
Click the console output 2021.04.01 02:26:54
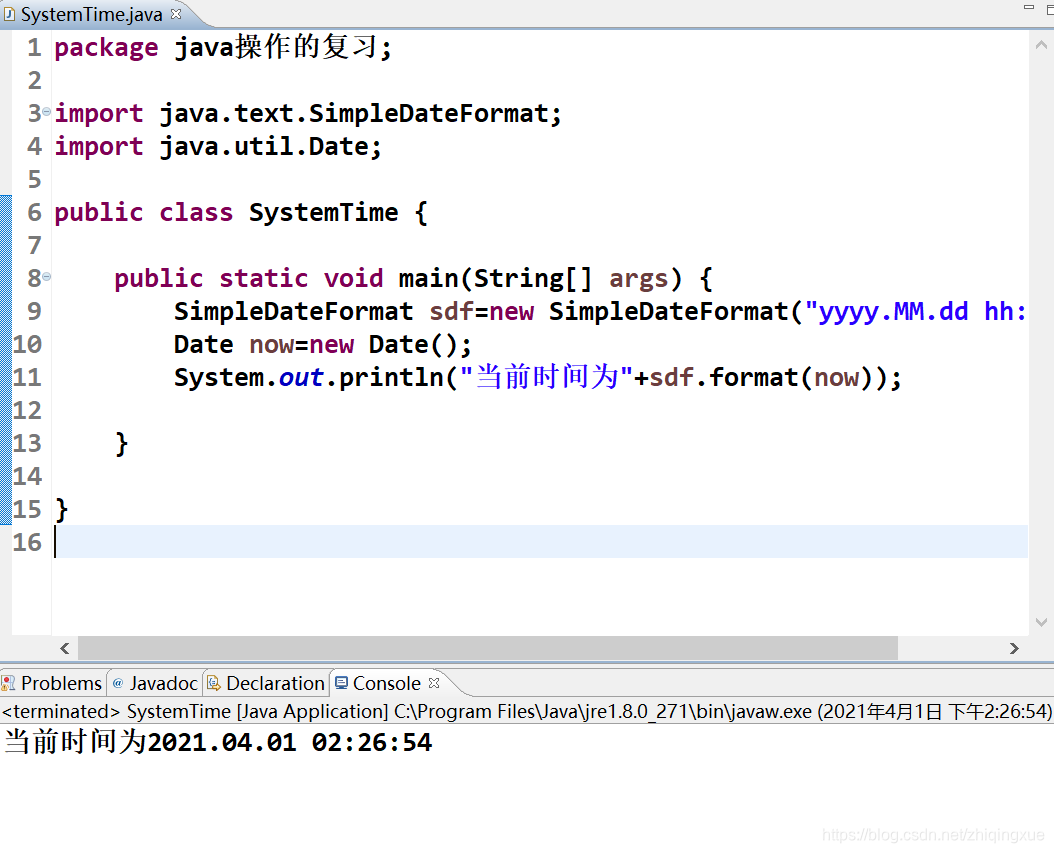pyautogui.click(x=289, y=743)
